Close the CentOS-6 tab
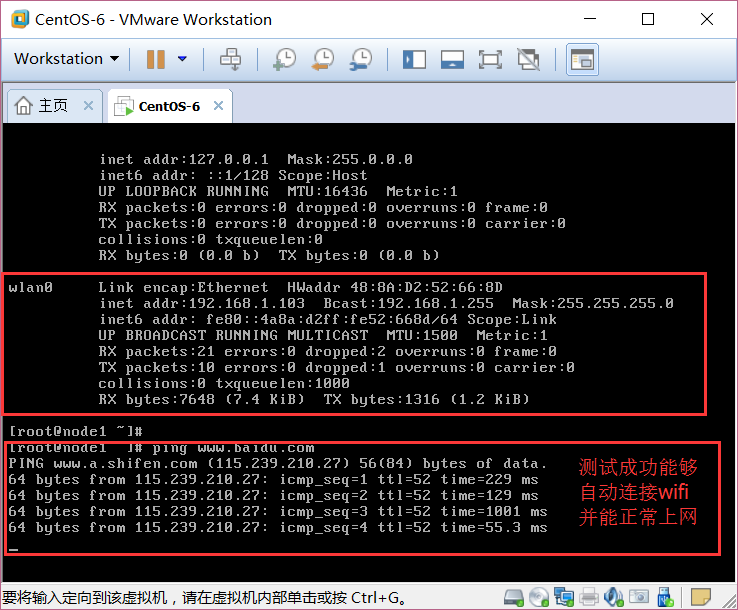Image resolution: width=738 pixels, height=610 pixels. tap(218, 105)
